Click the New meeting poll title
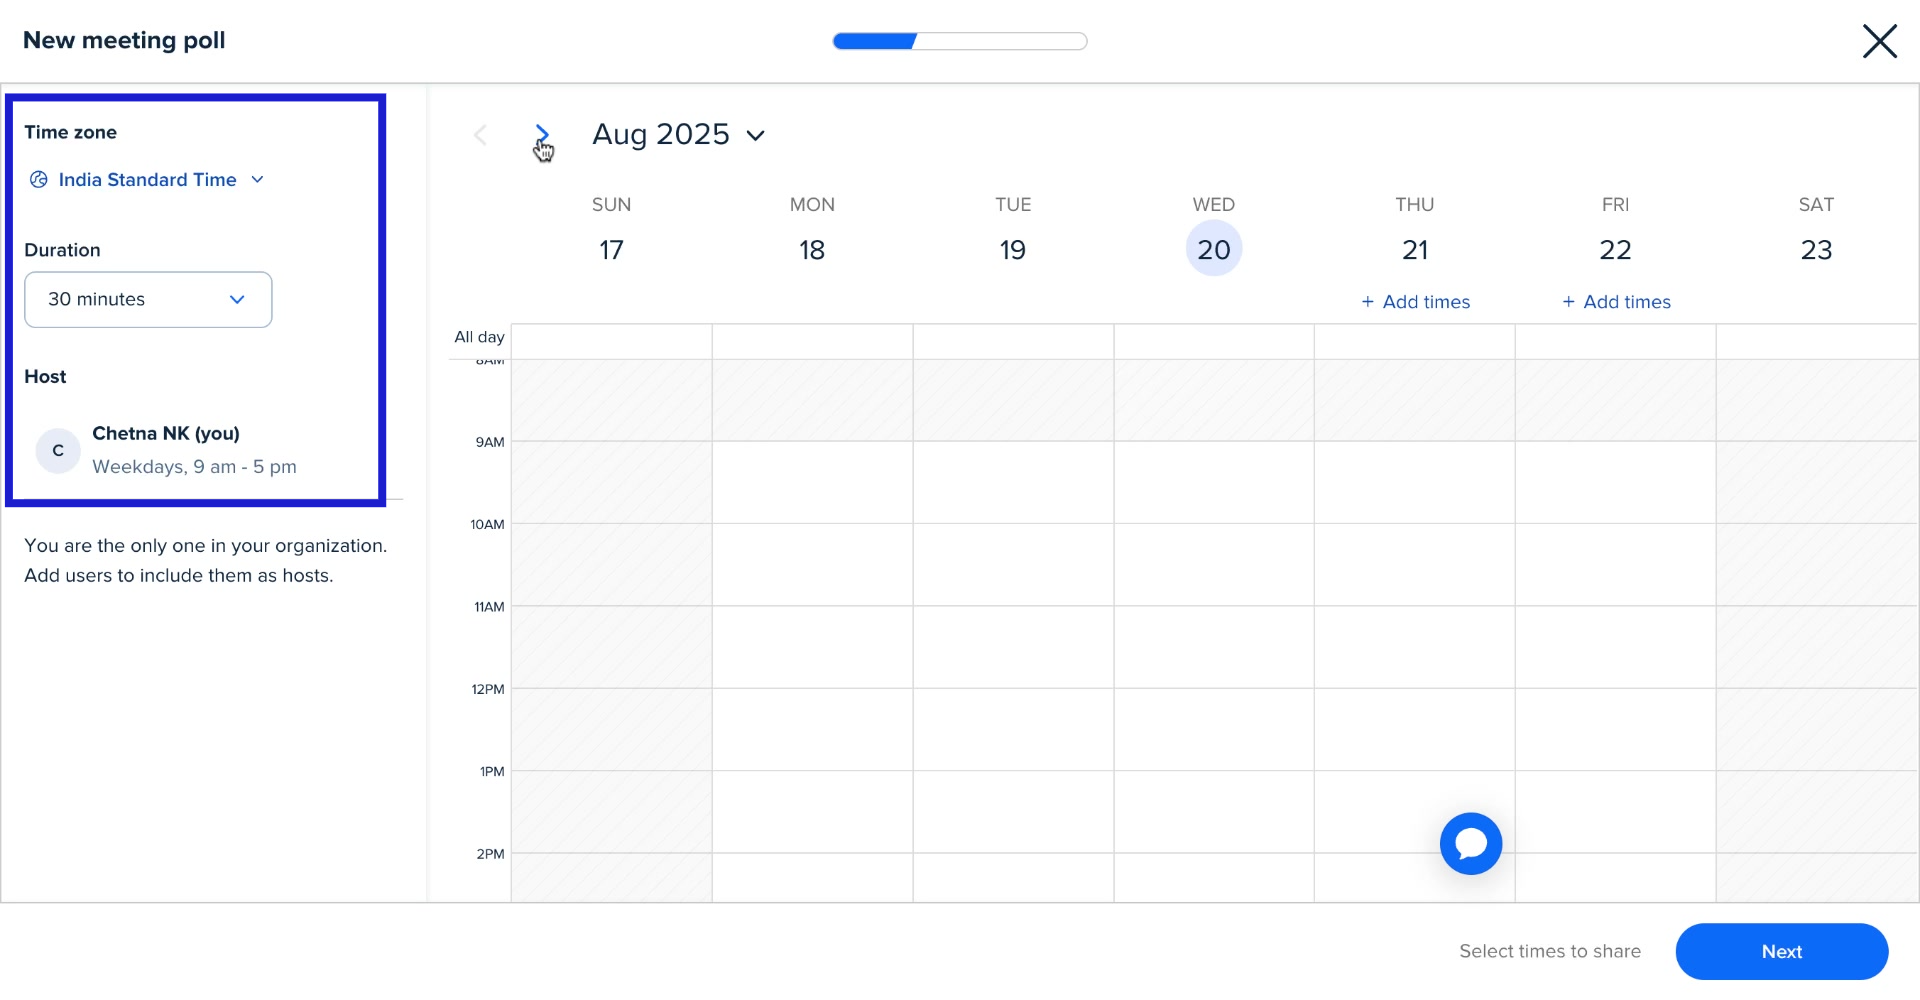 [x=123, y=40]
